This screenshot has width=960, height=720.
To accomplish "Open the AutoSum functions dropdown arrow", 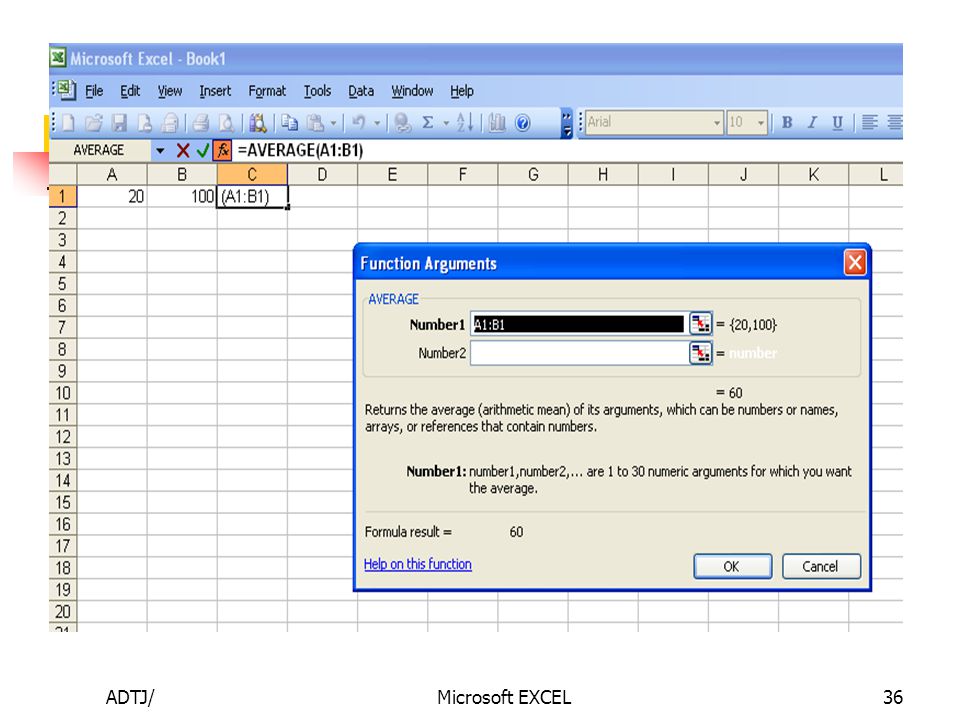I will click(446, 123).
